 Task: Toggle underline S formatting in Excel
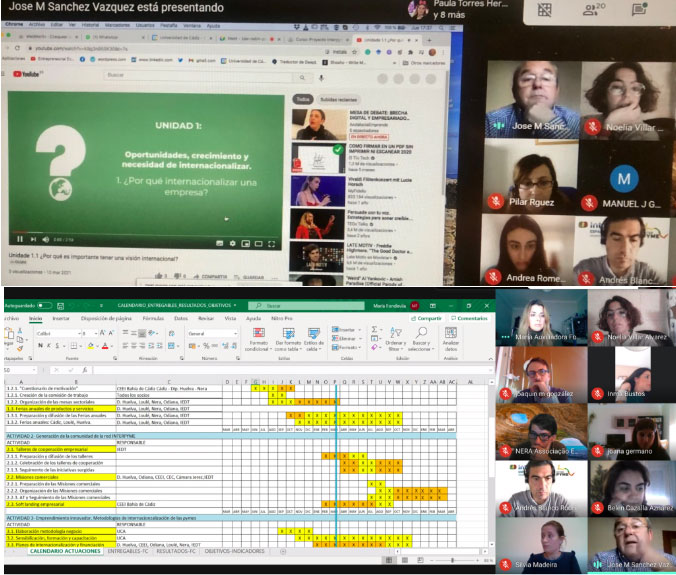point(57,345)
